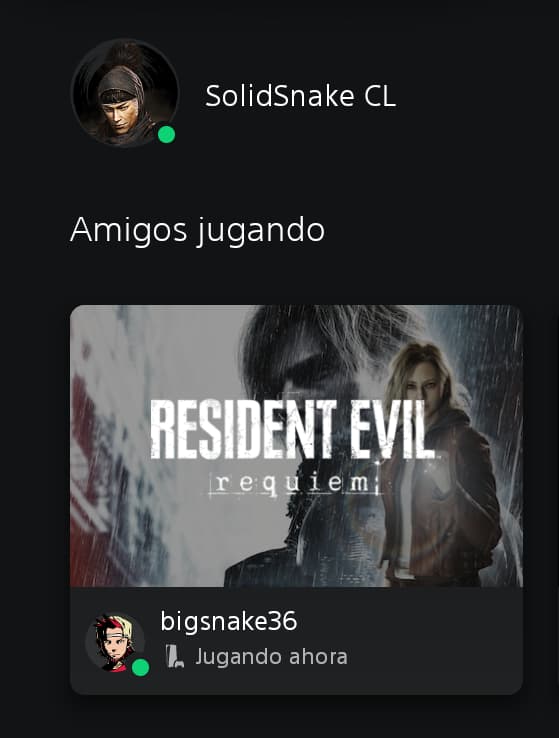Select the Jugando ahora status text
The image size is (559, 738).
point(272,657)
